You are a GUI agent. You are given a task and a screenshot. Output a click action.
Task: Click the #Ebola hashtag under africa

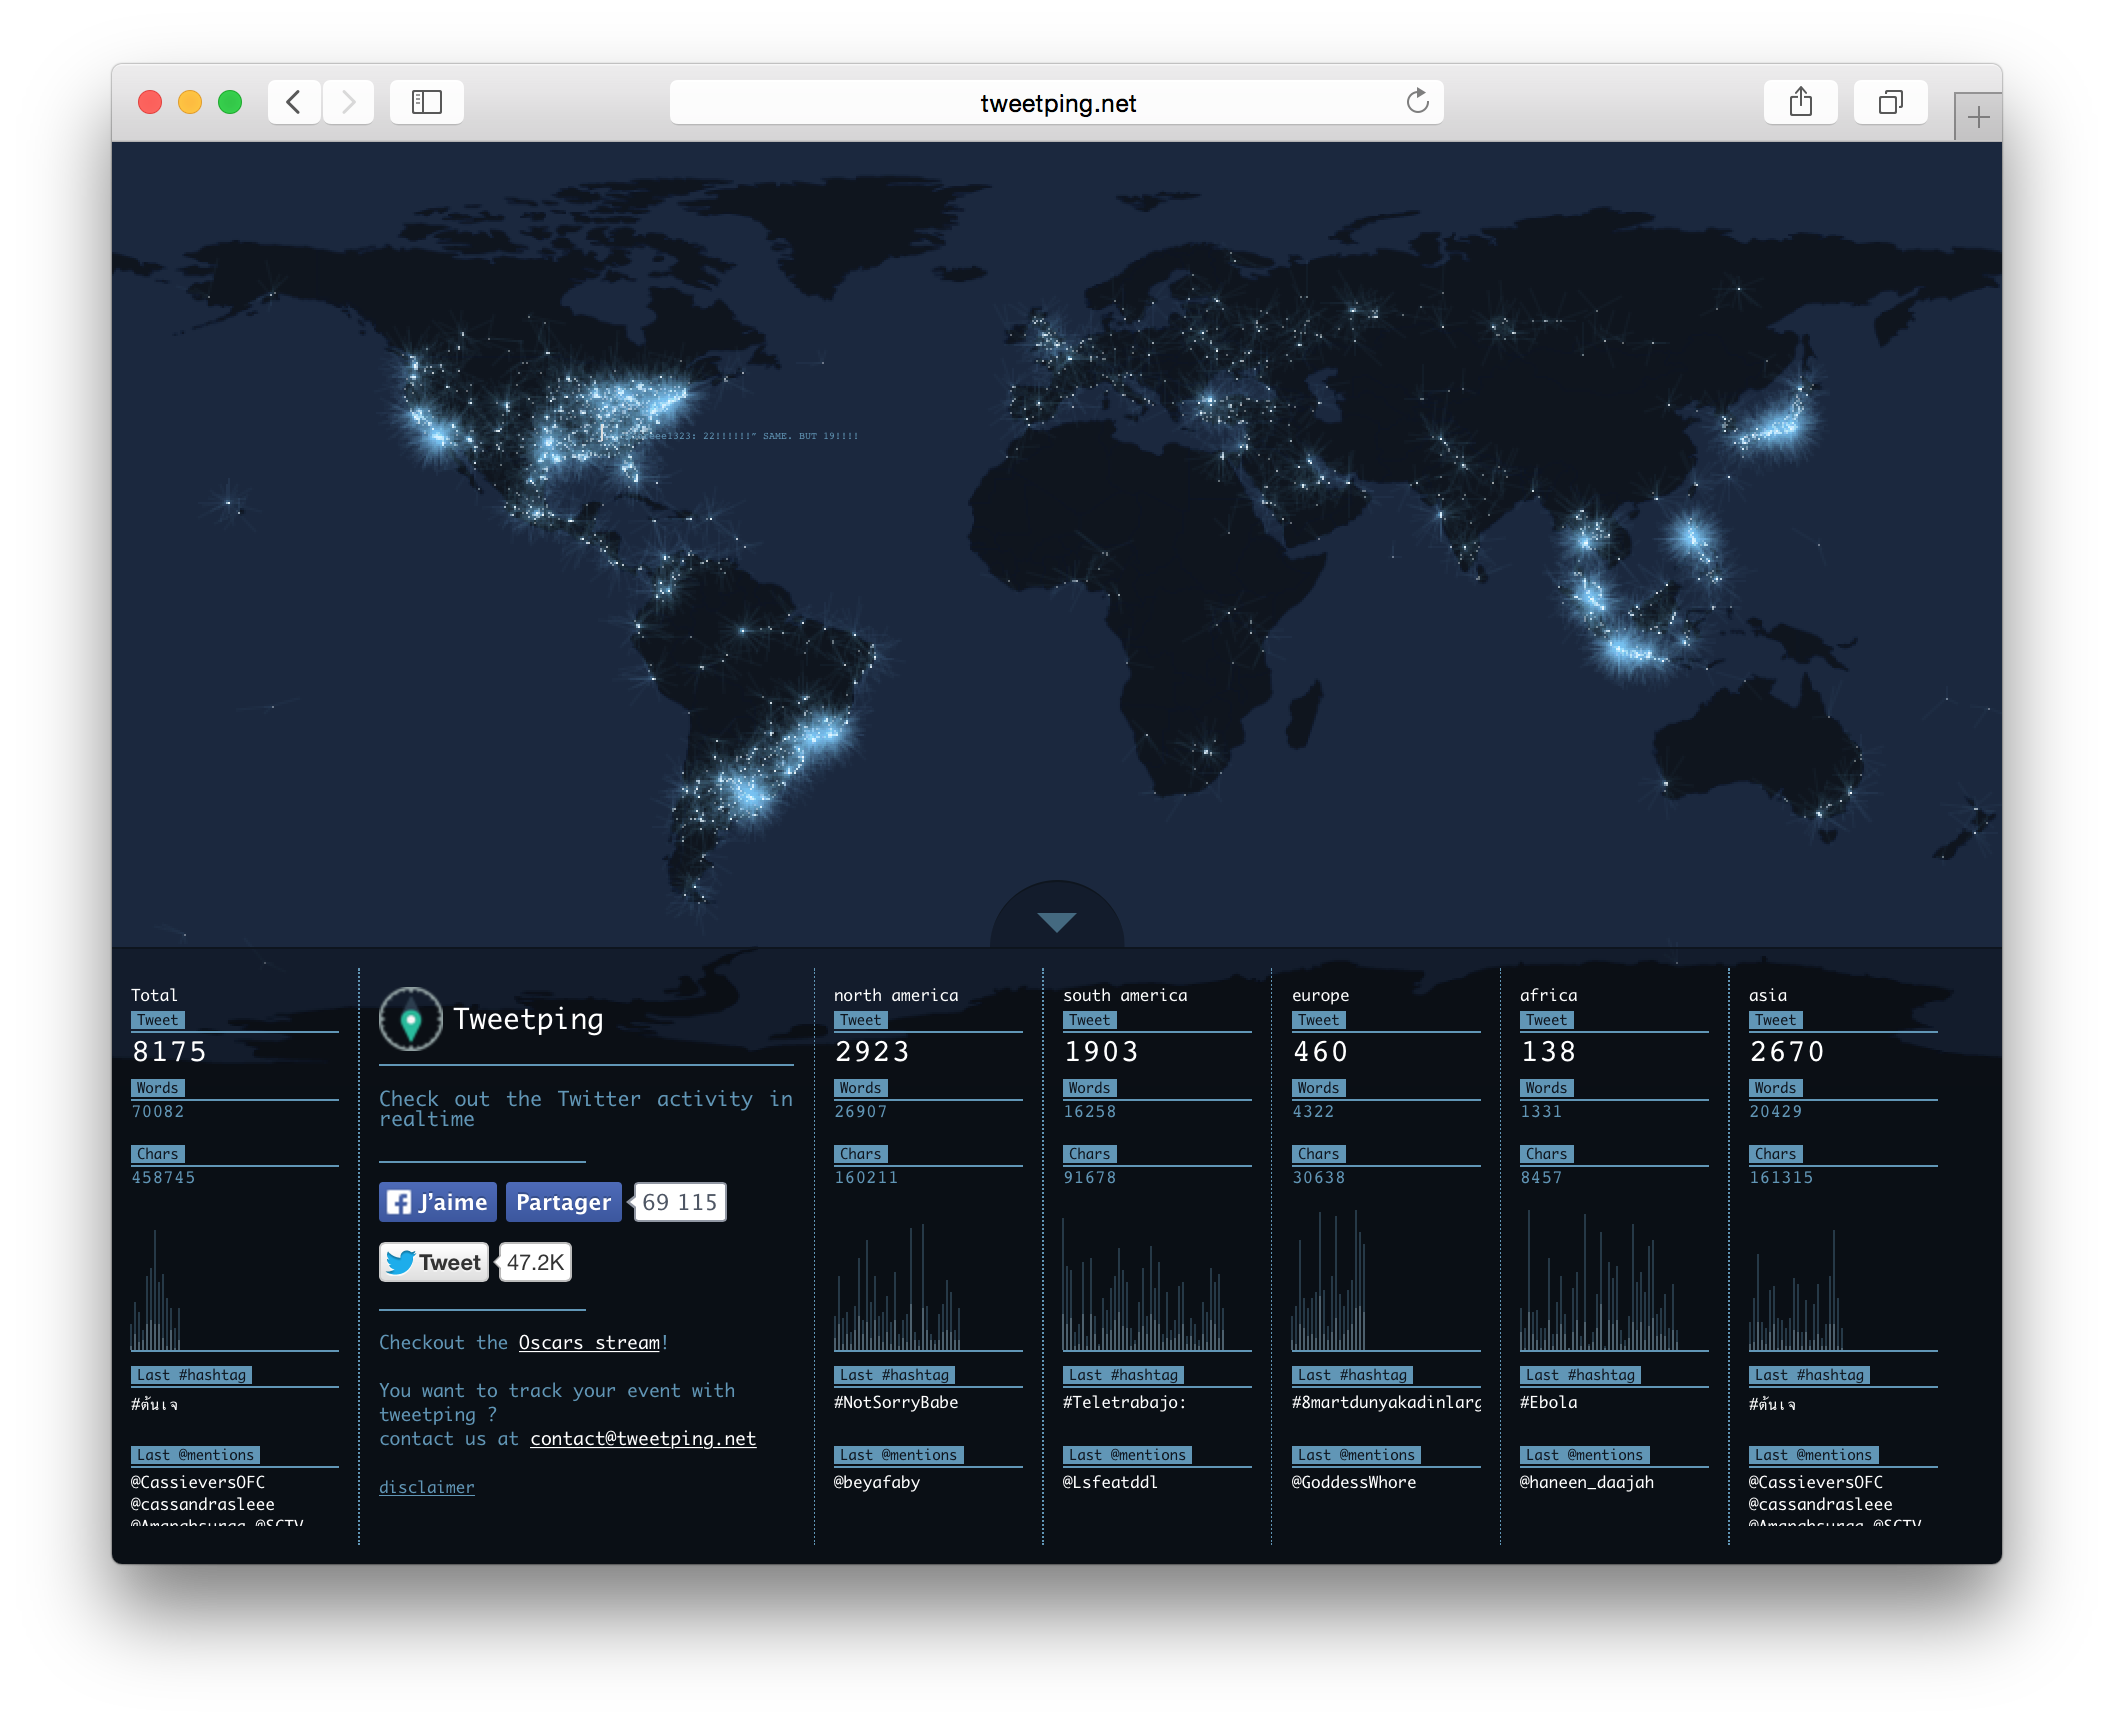(x=1549, y=1402)
